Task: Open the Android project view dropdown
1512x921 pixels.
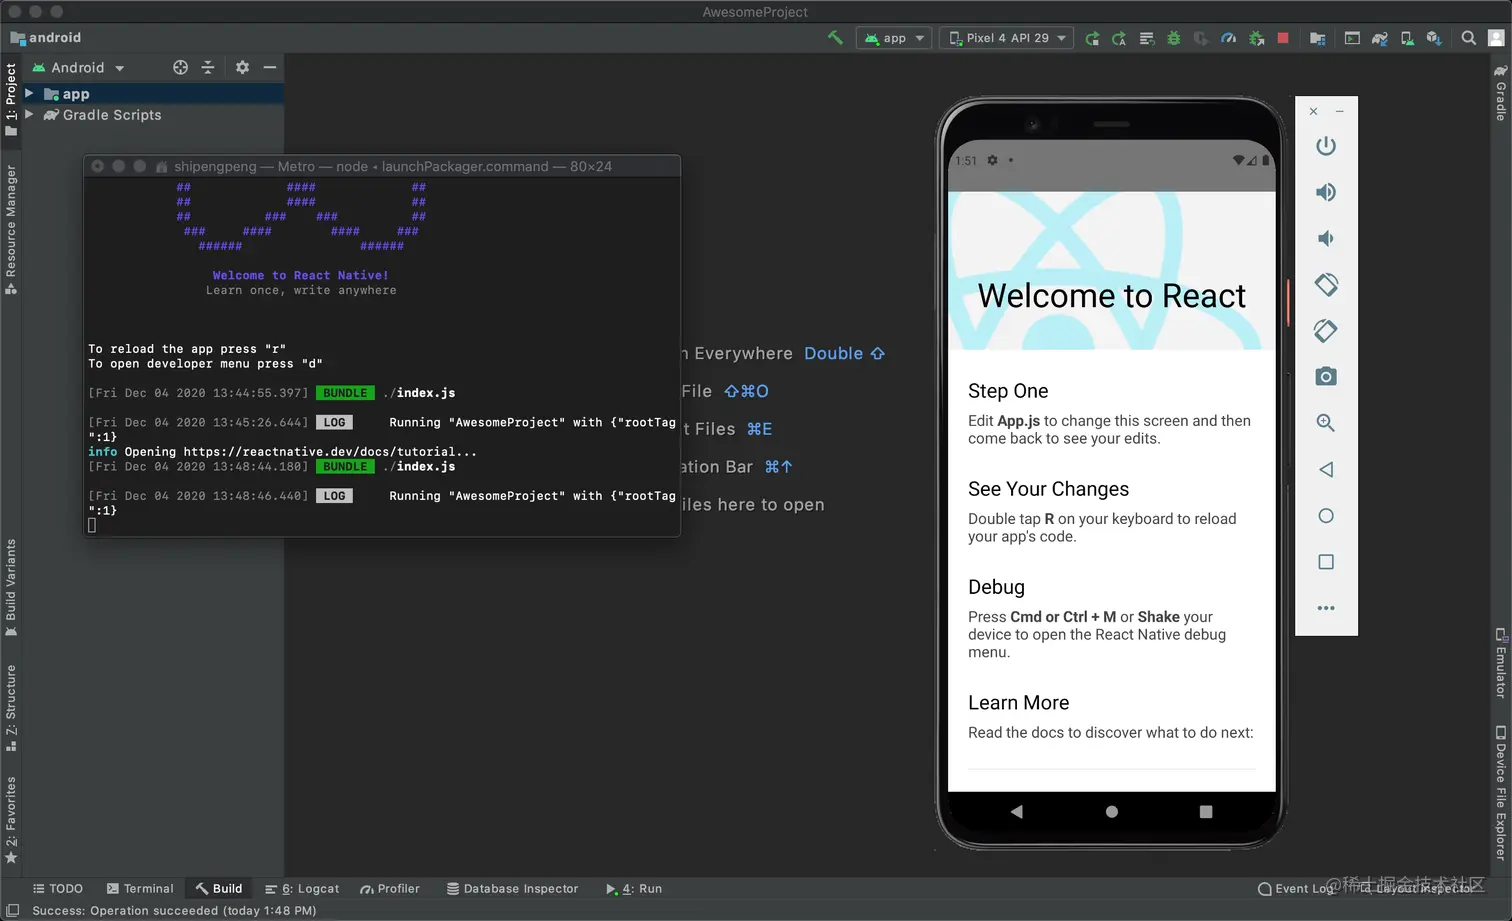Action: pyautogui.click(x=78, y=68)
